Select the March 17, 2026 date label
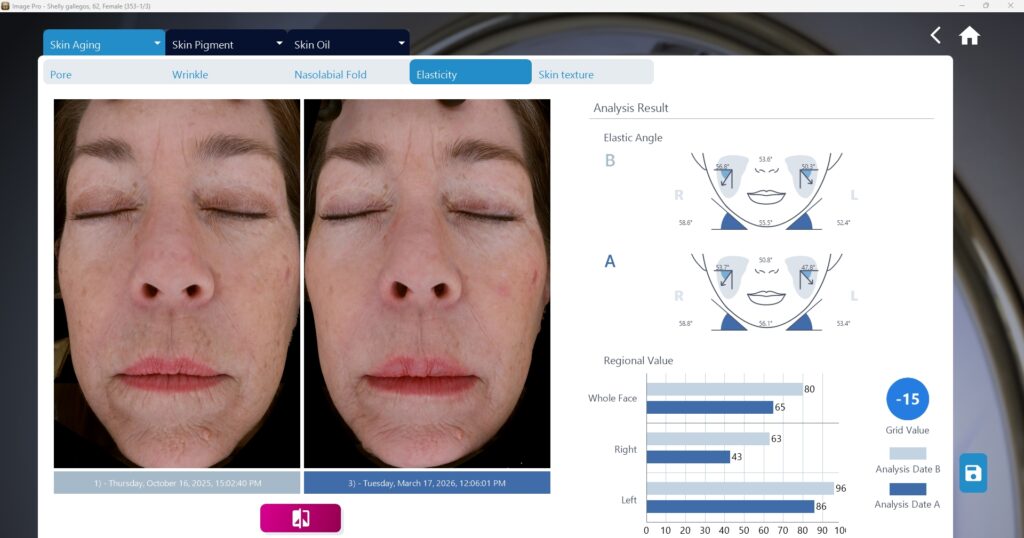The width and height of the screenshot is (1024, 538). (x=427, y=483)
